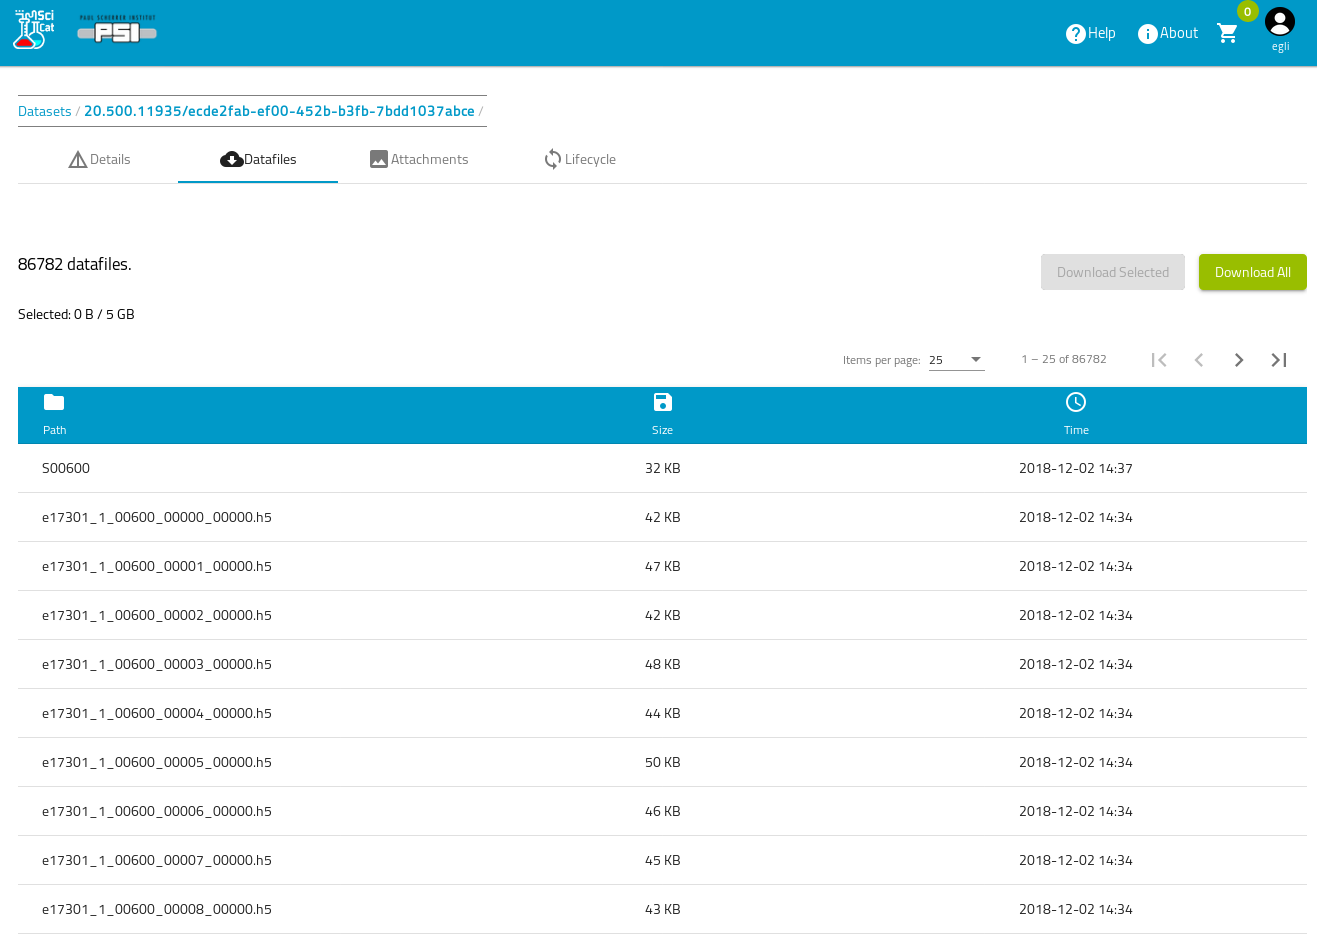Select file e17301_1_00600_00004_00000.h5 row
Image resolution: width=1317 pixels, height=936 pixels.
(x=157, y=713)
